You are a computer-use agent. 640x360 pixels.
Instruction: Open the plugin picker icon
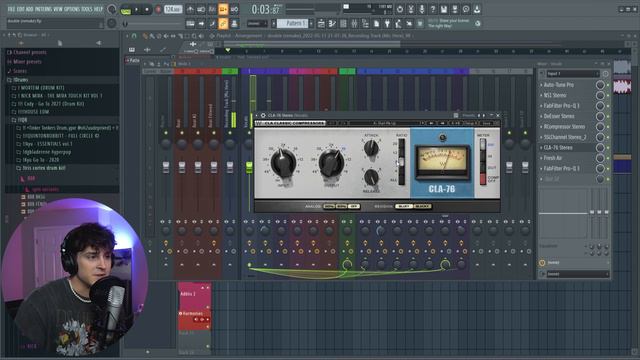pyautogui.click(x=387, y=24)
